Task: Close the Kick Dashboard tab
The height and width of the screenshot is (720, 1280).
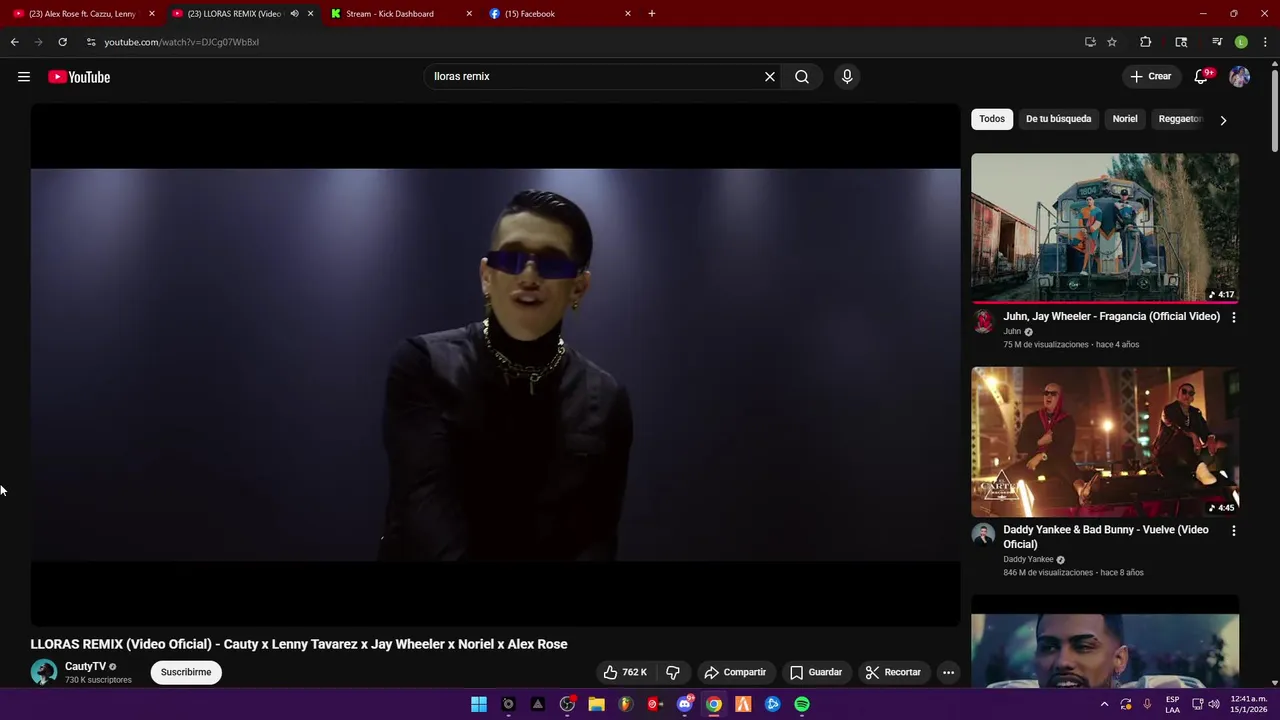Action: point(469,14)
